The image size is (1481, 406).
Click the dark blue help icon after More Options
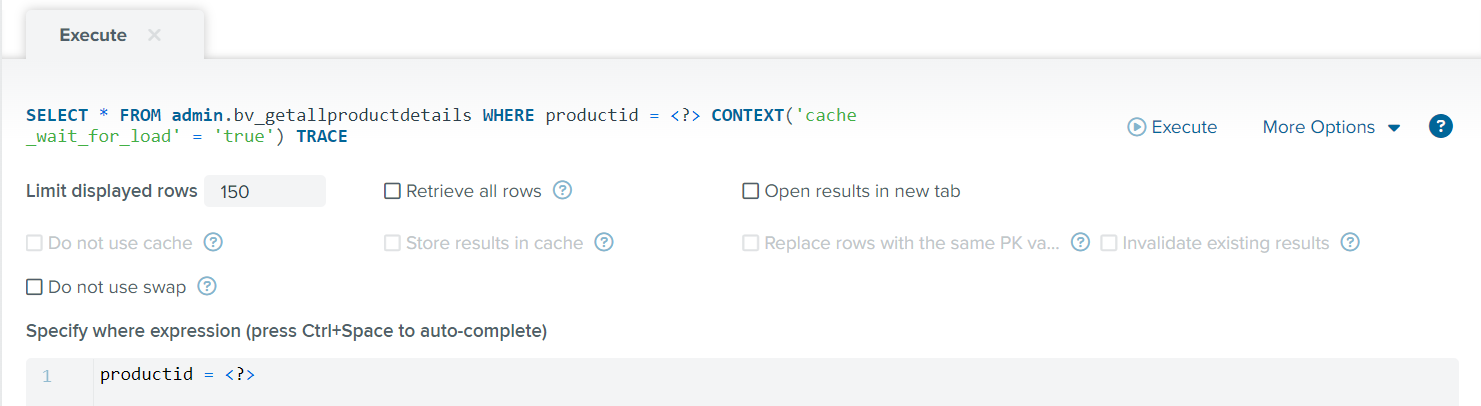click(x=1441, y=127)
